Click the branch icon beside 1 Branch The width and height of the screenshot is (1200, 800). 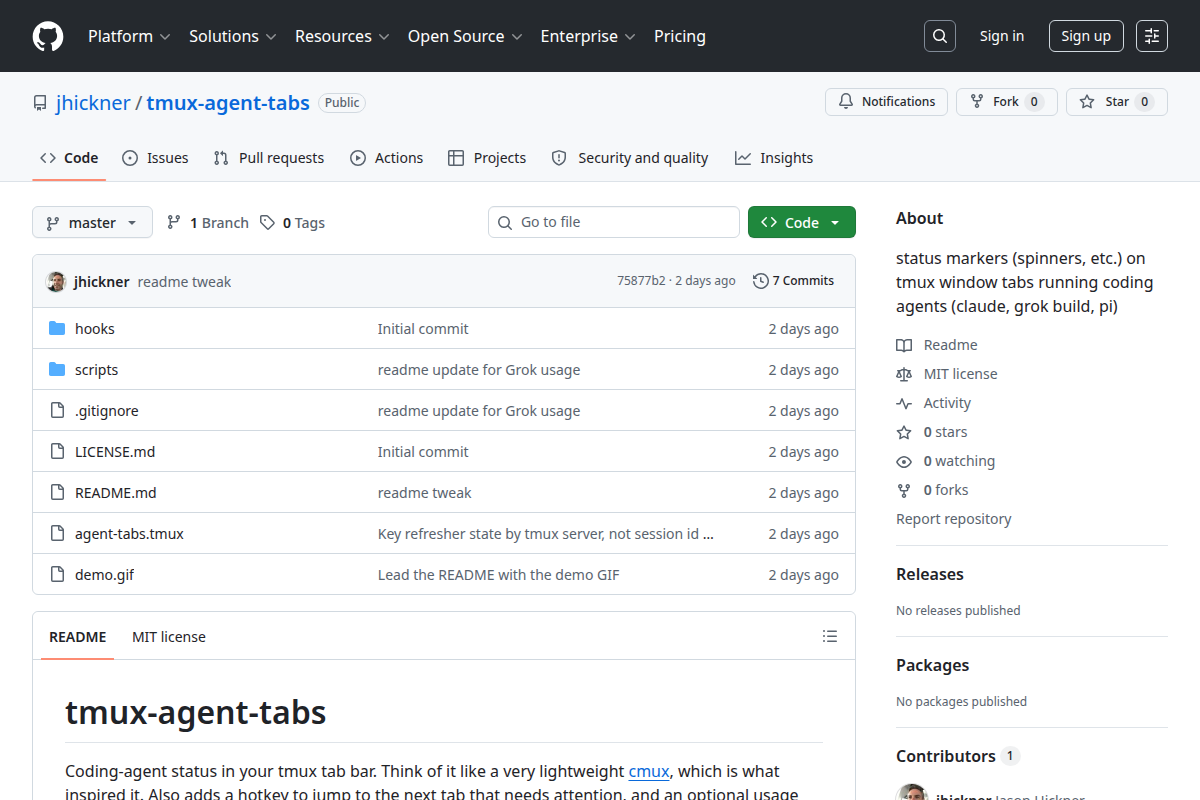(174, 222)
